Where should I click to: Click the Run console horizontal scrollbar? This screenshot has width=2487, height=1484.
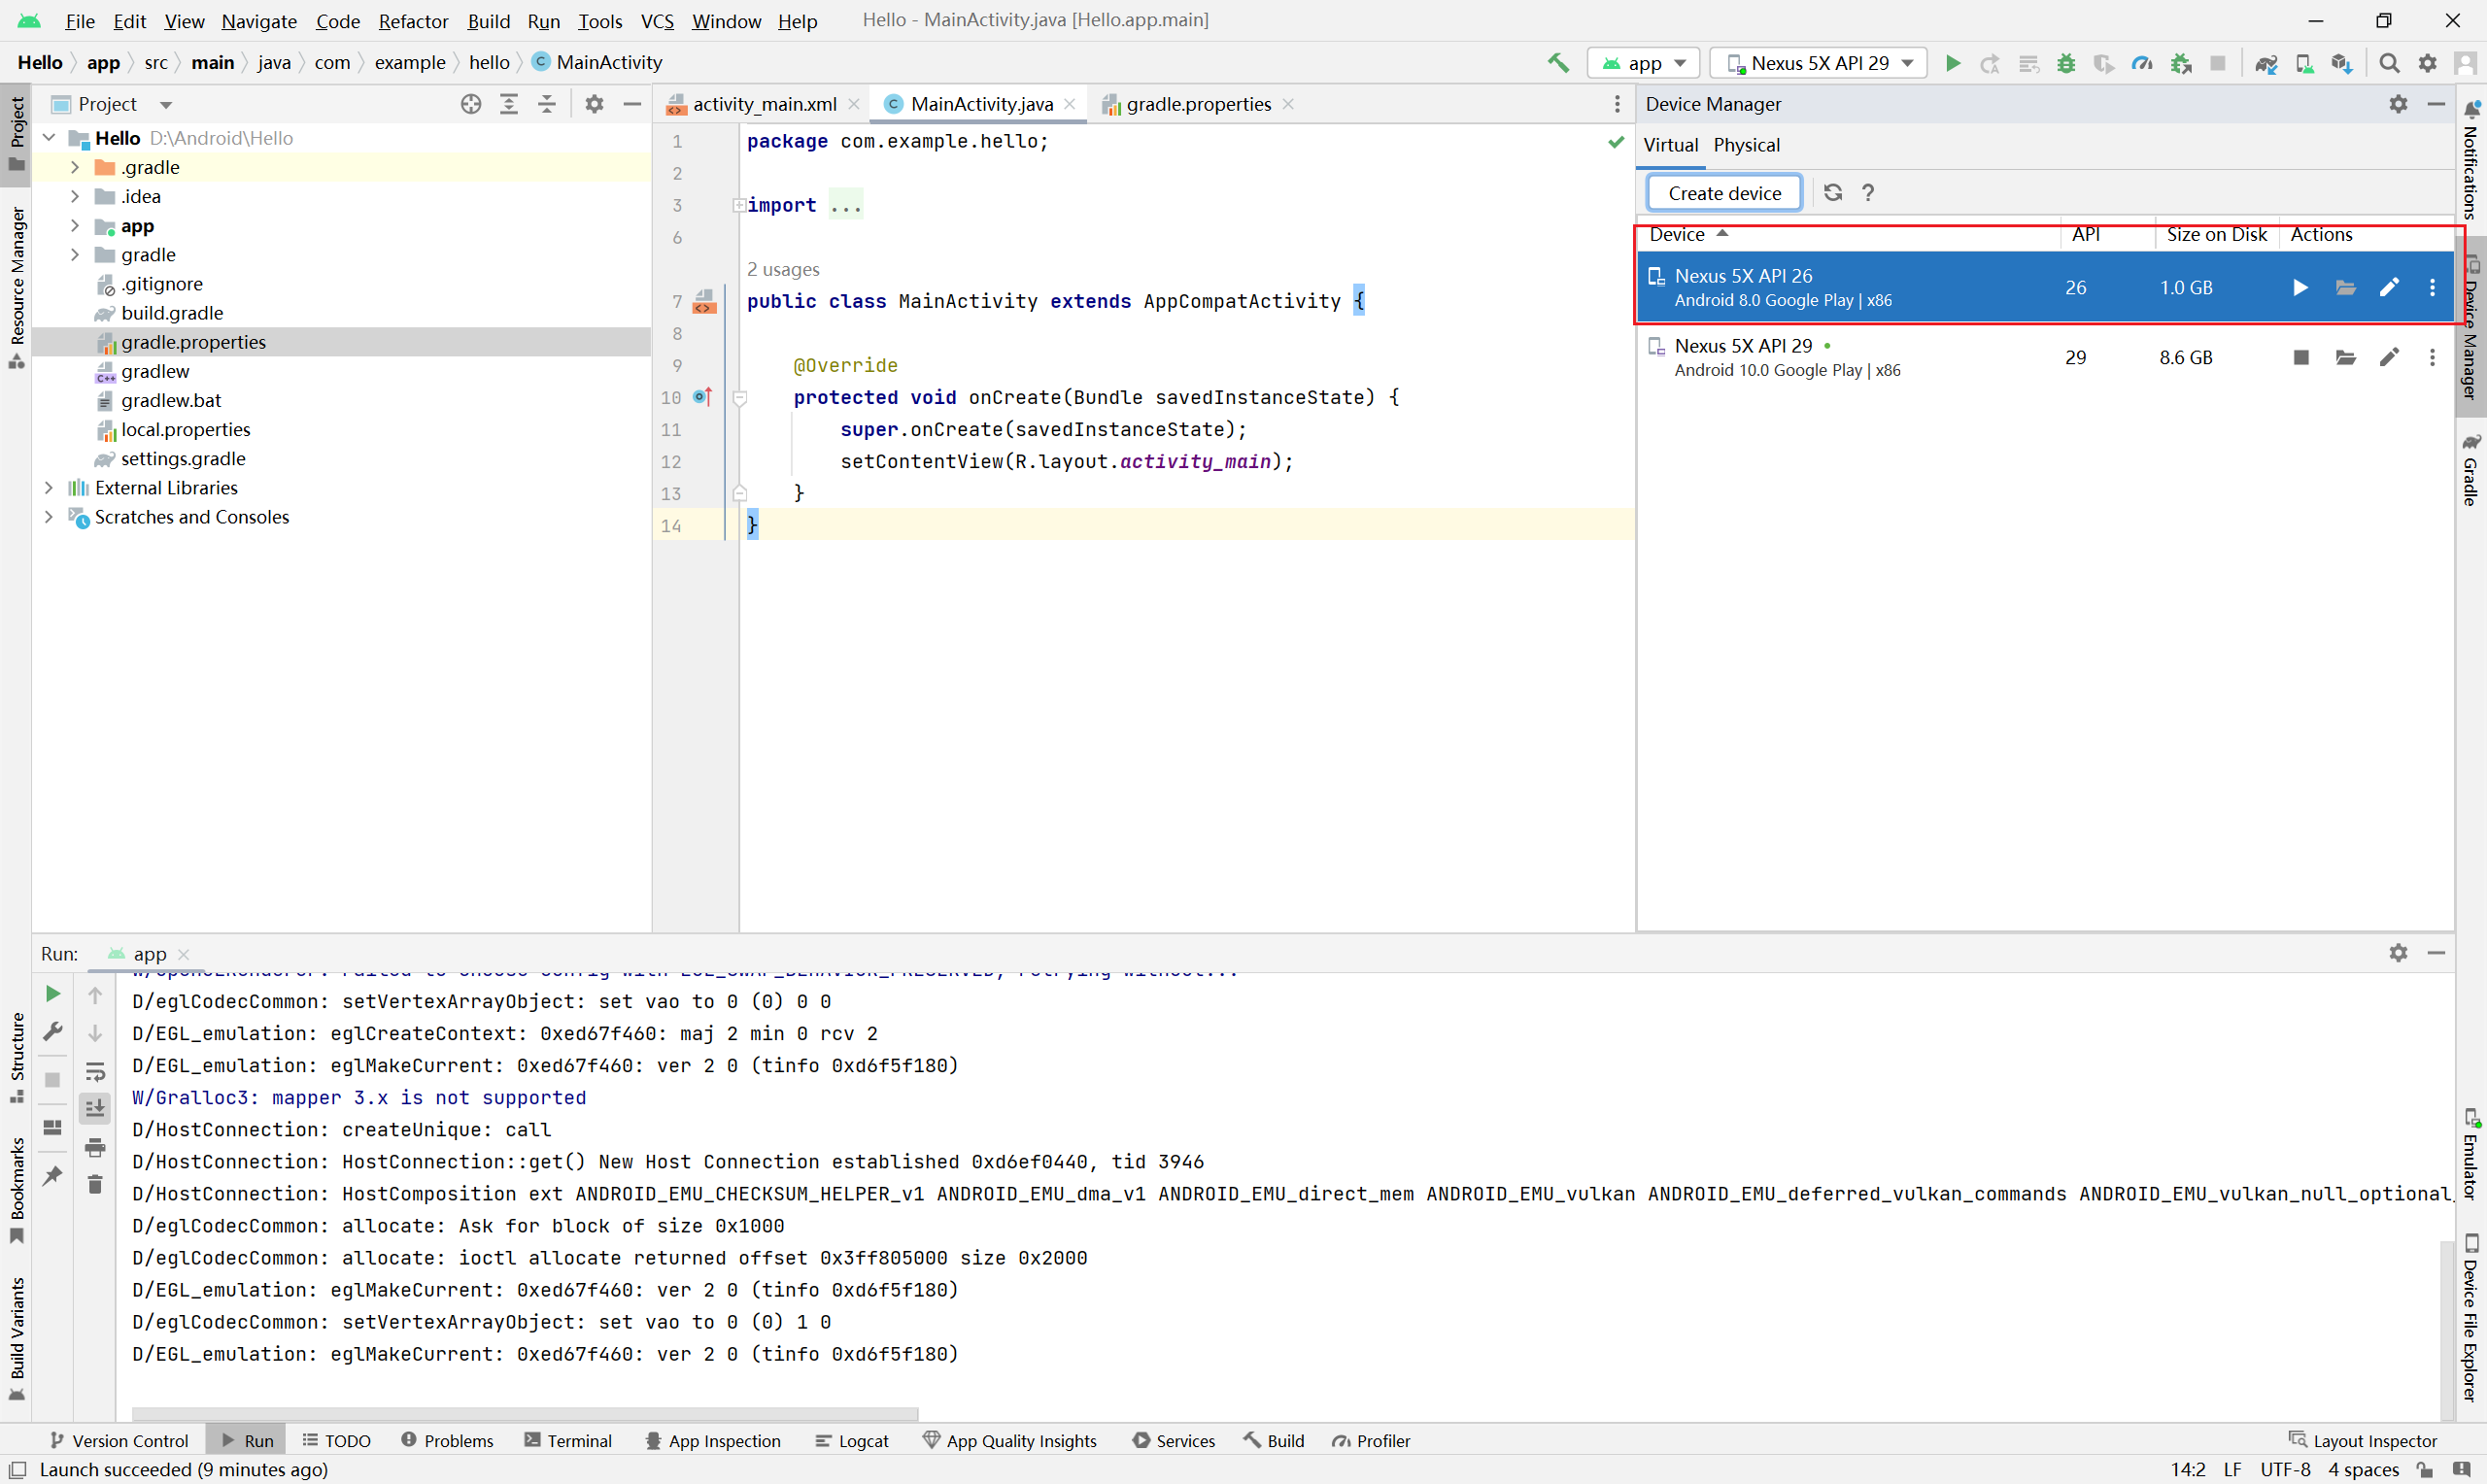tap(525, 1414)
